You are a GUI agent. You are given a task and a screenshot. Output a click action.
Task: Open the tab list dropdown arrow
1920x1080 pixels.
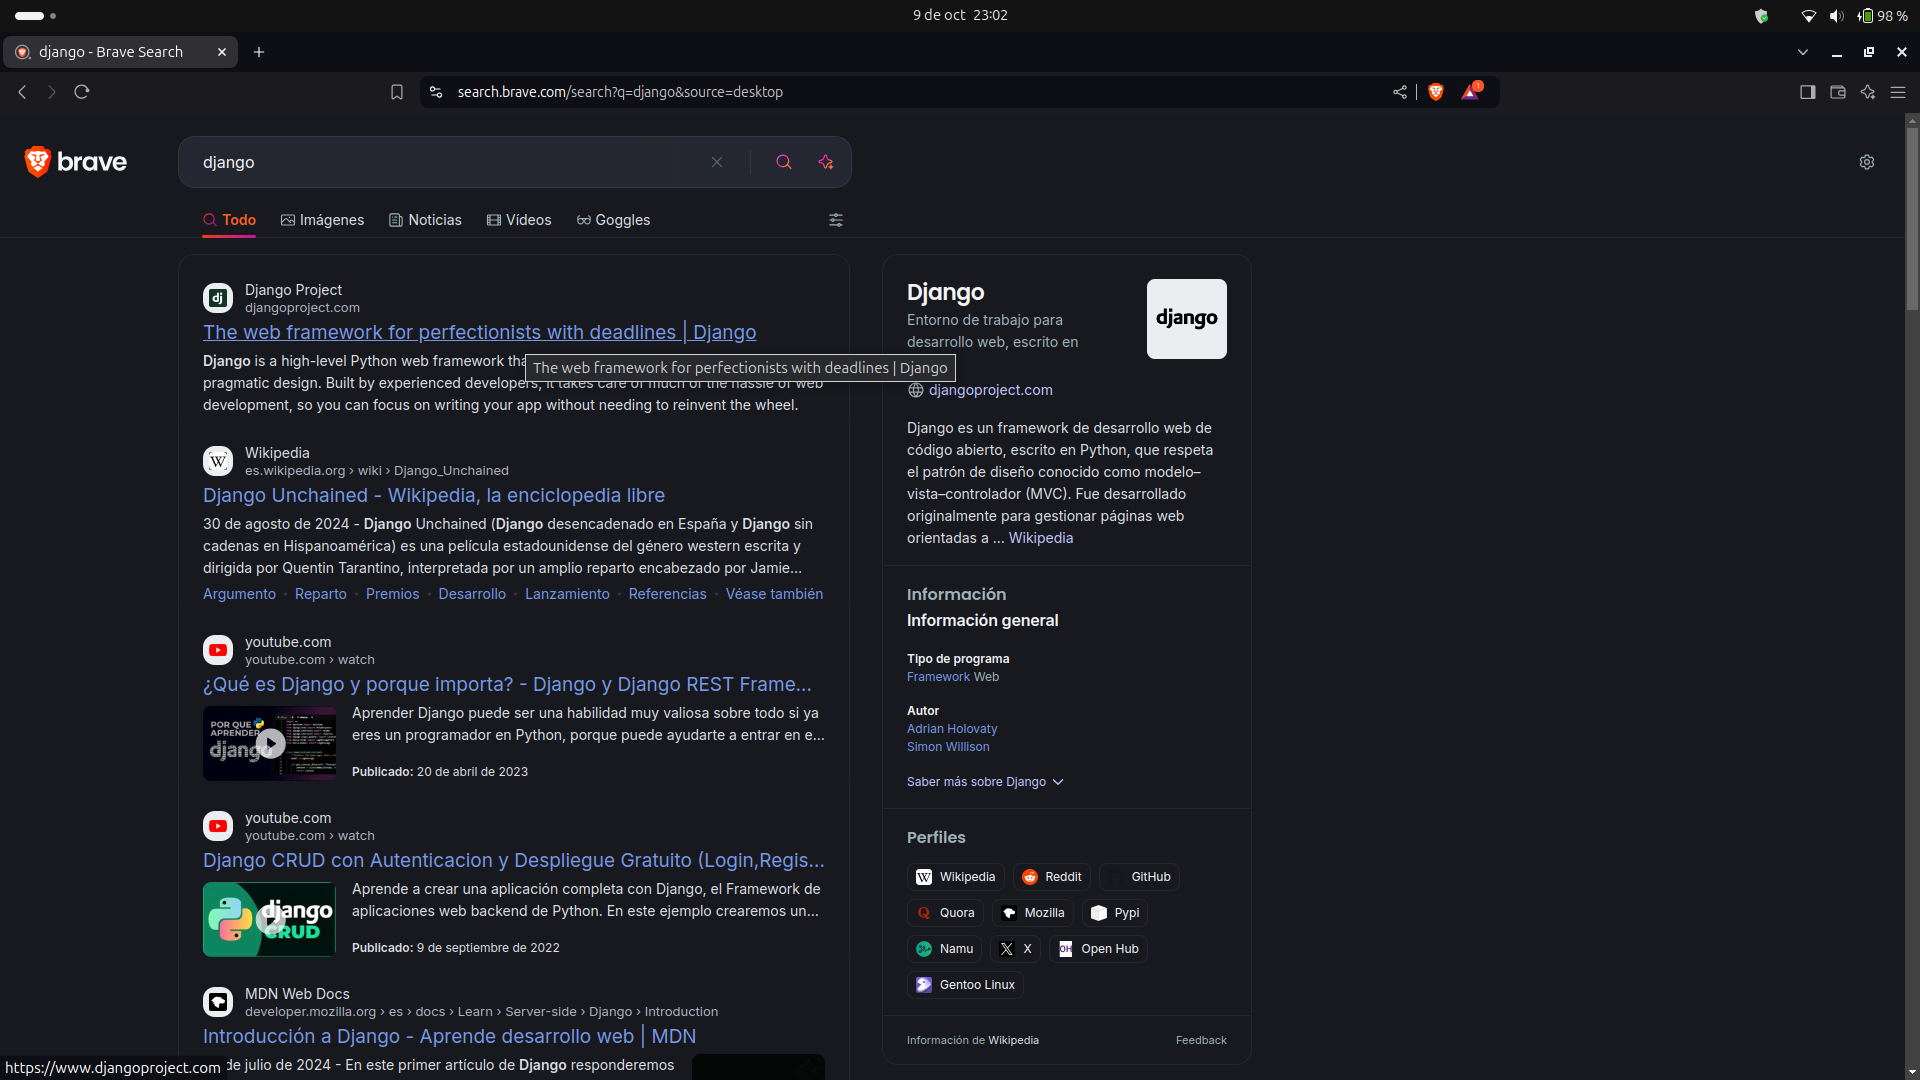[x=1803, y=52]
